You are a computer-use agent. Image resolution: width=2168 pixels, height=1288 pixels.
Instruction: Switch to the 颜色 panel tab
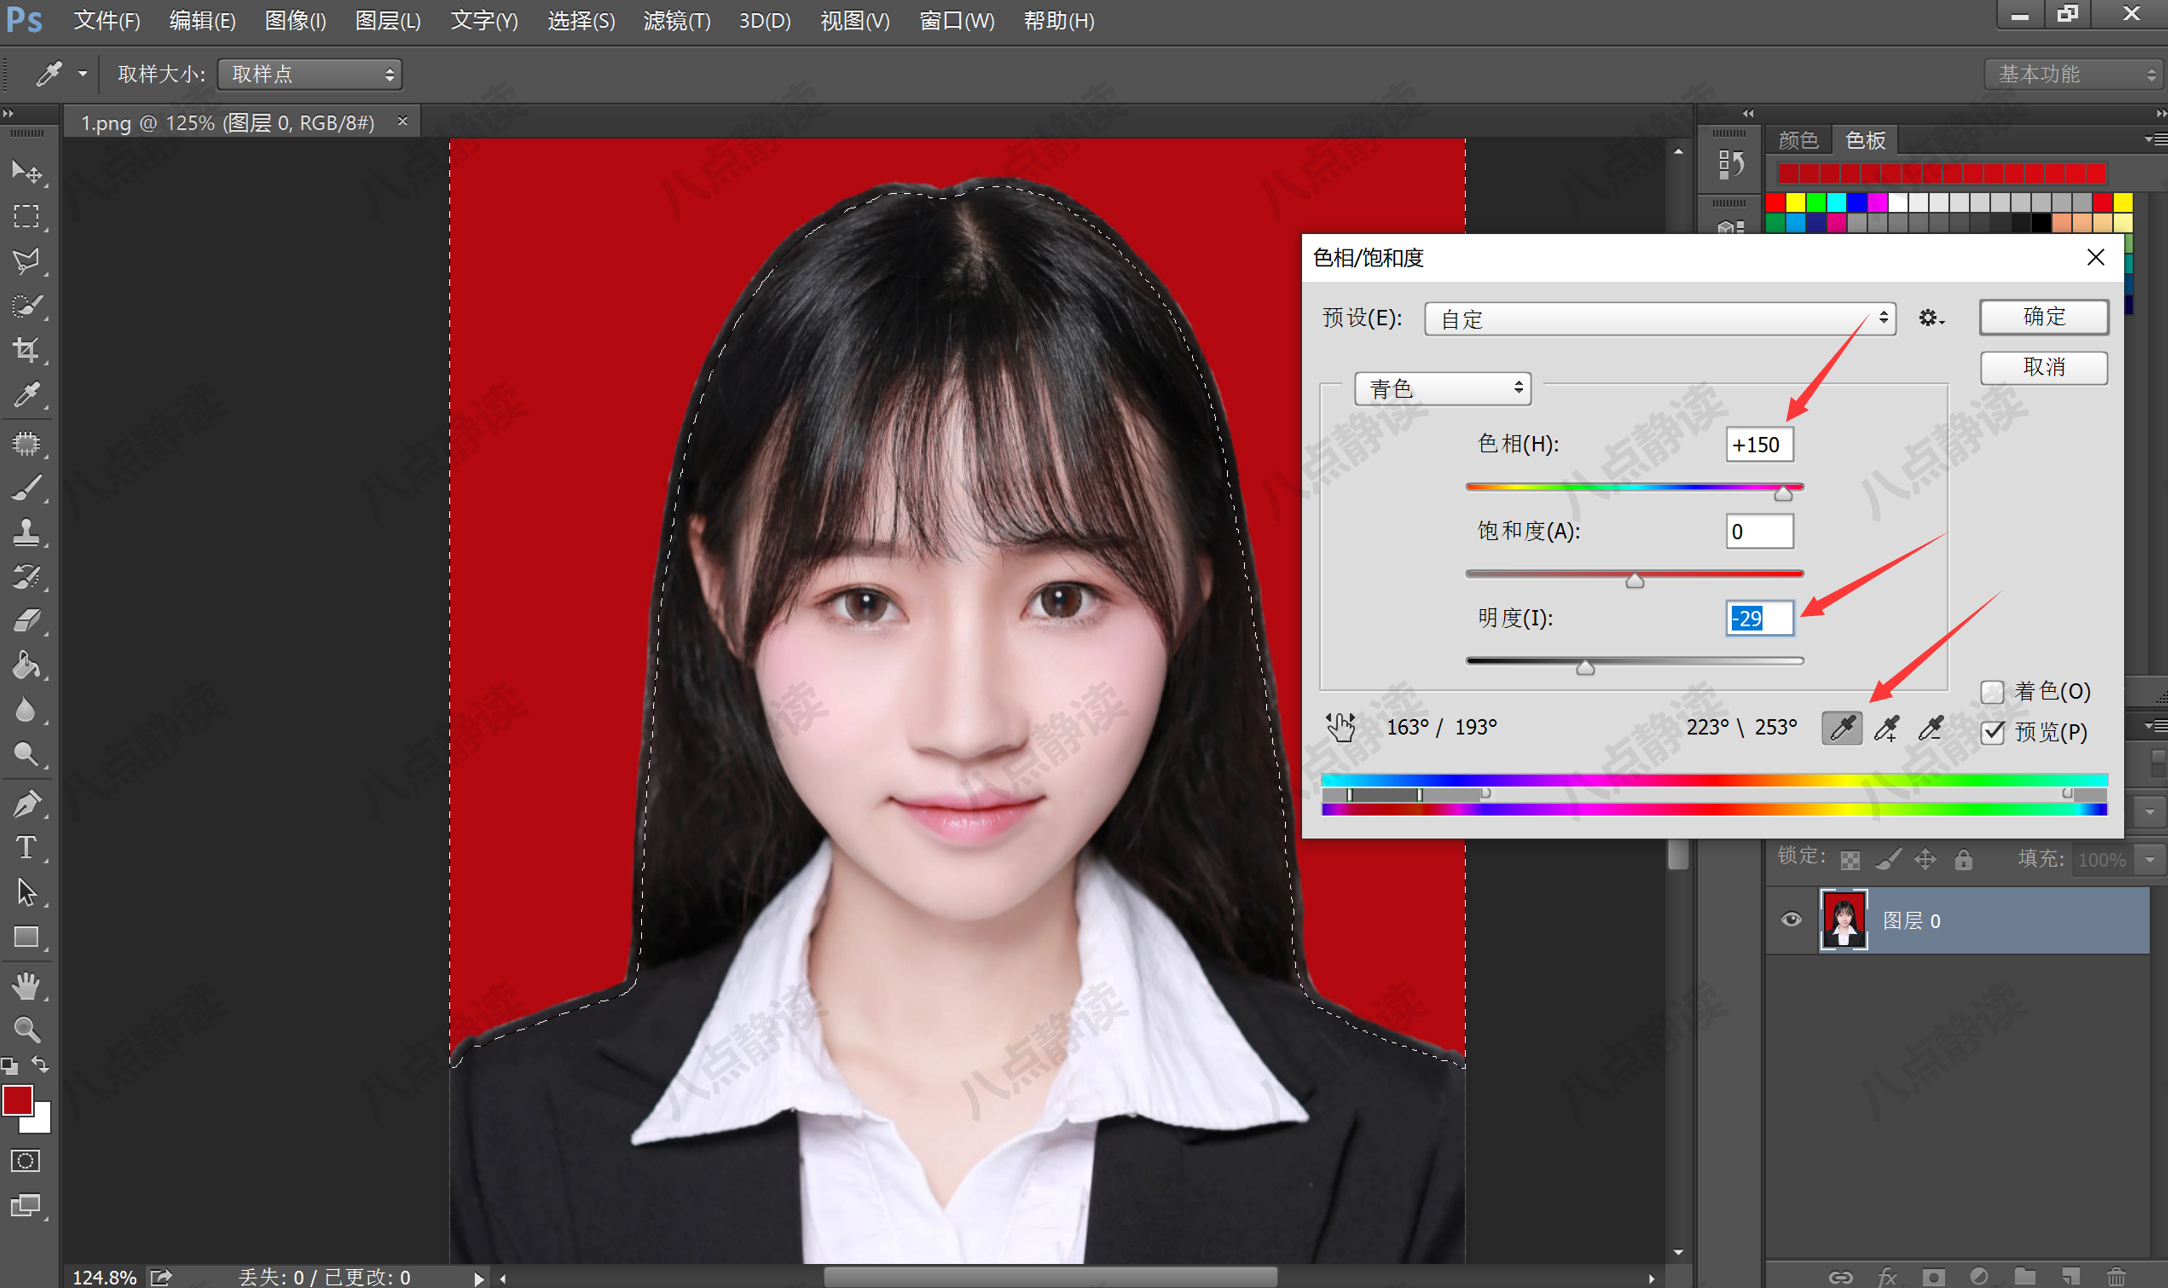point(1799,139)
